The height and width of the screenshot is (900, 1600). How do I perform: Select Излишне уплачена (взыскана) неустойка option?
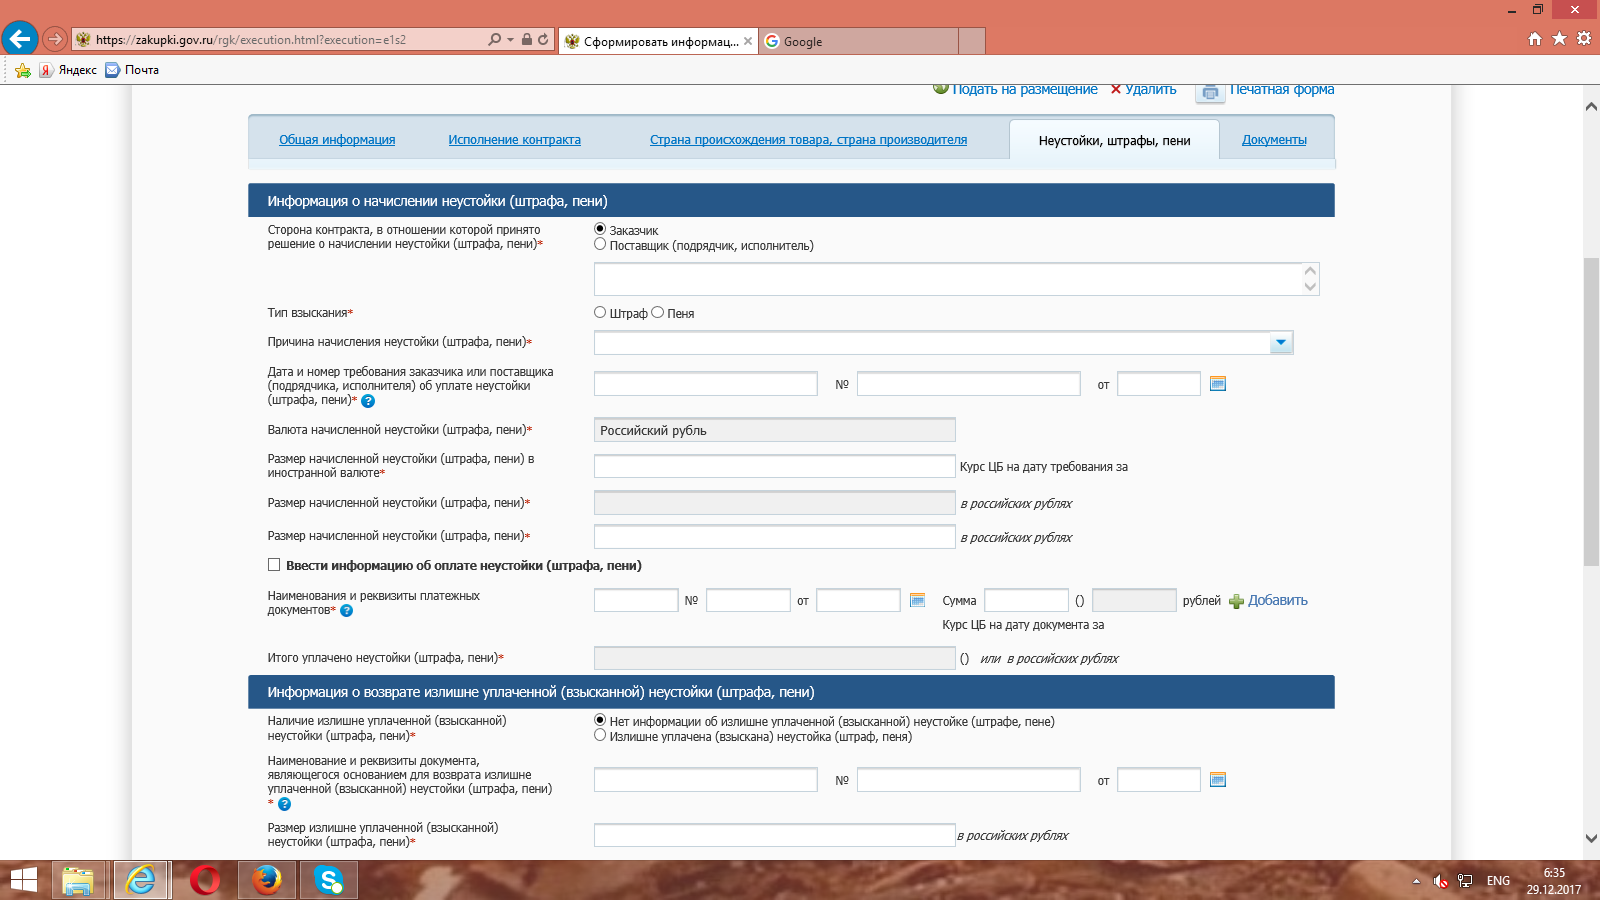click(600, 735)
